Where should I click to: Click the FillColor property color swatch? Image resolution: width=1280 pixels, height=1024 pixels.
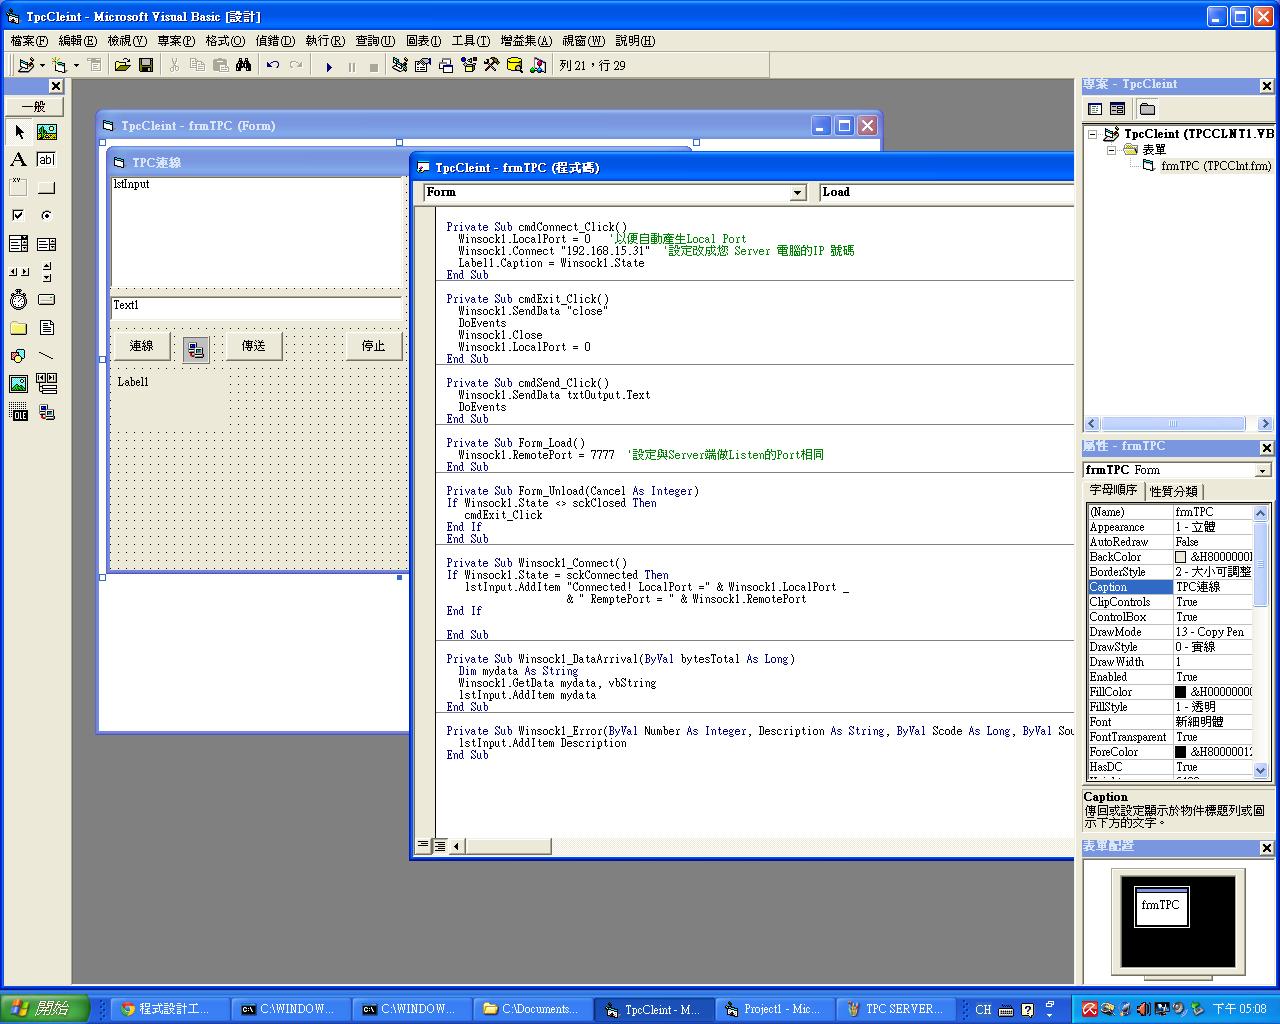1180,692
